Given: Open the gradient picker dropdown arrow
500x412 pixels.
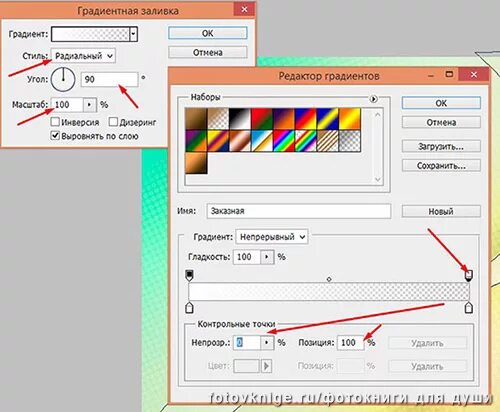Looking at the screenshot, I should tap(134, 34).
